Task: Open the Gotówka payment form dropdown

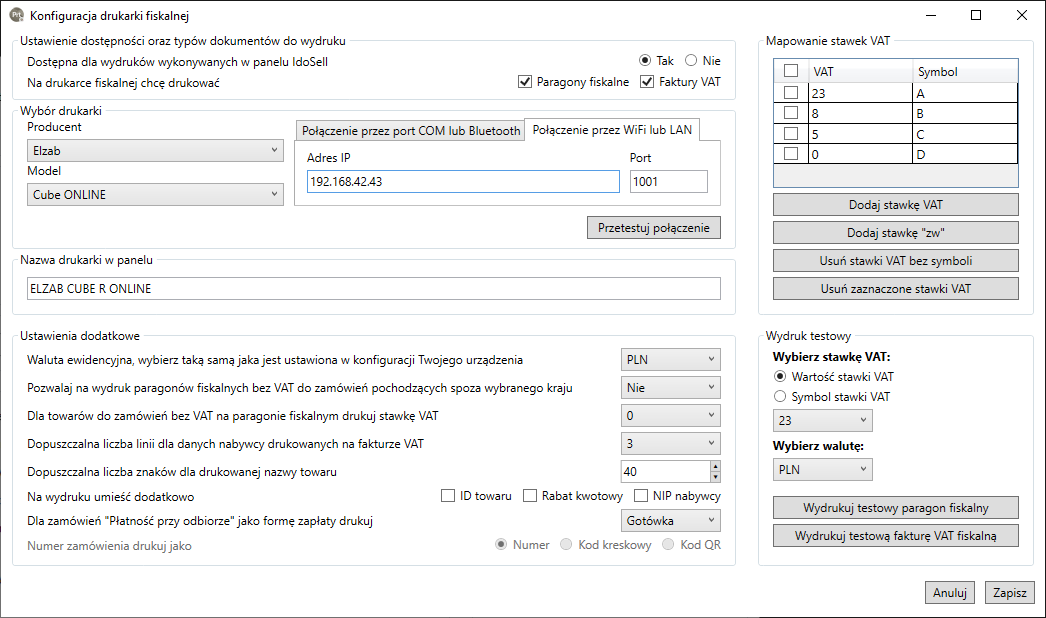Action: coord(670,520)
